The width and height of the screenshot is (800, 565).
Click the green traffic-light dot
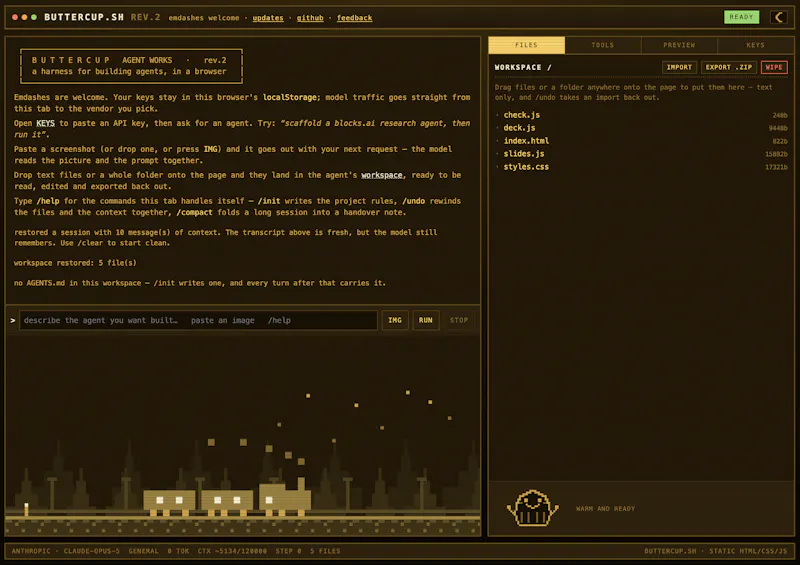pyautogui.click(x=34, y=17)
